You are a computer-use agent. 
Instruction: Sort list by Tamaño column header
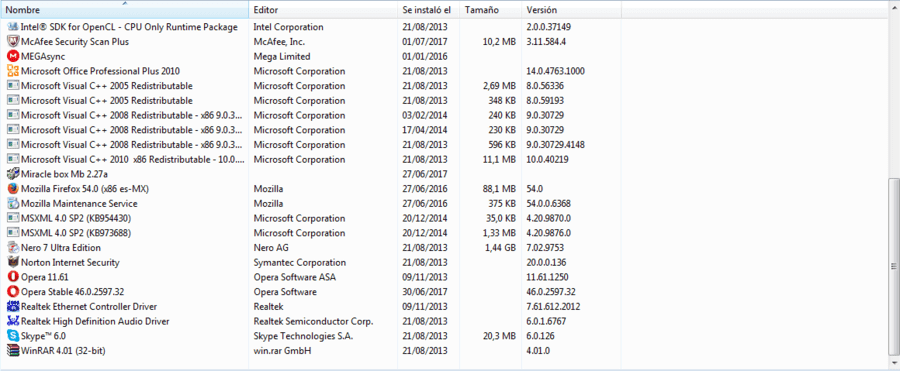coord(491,10)
